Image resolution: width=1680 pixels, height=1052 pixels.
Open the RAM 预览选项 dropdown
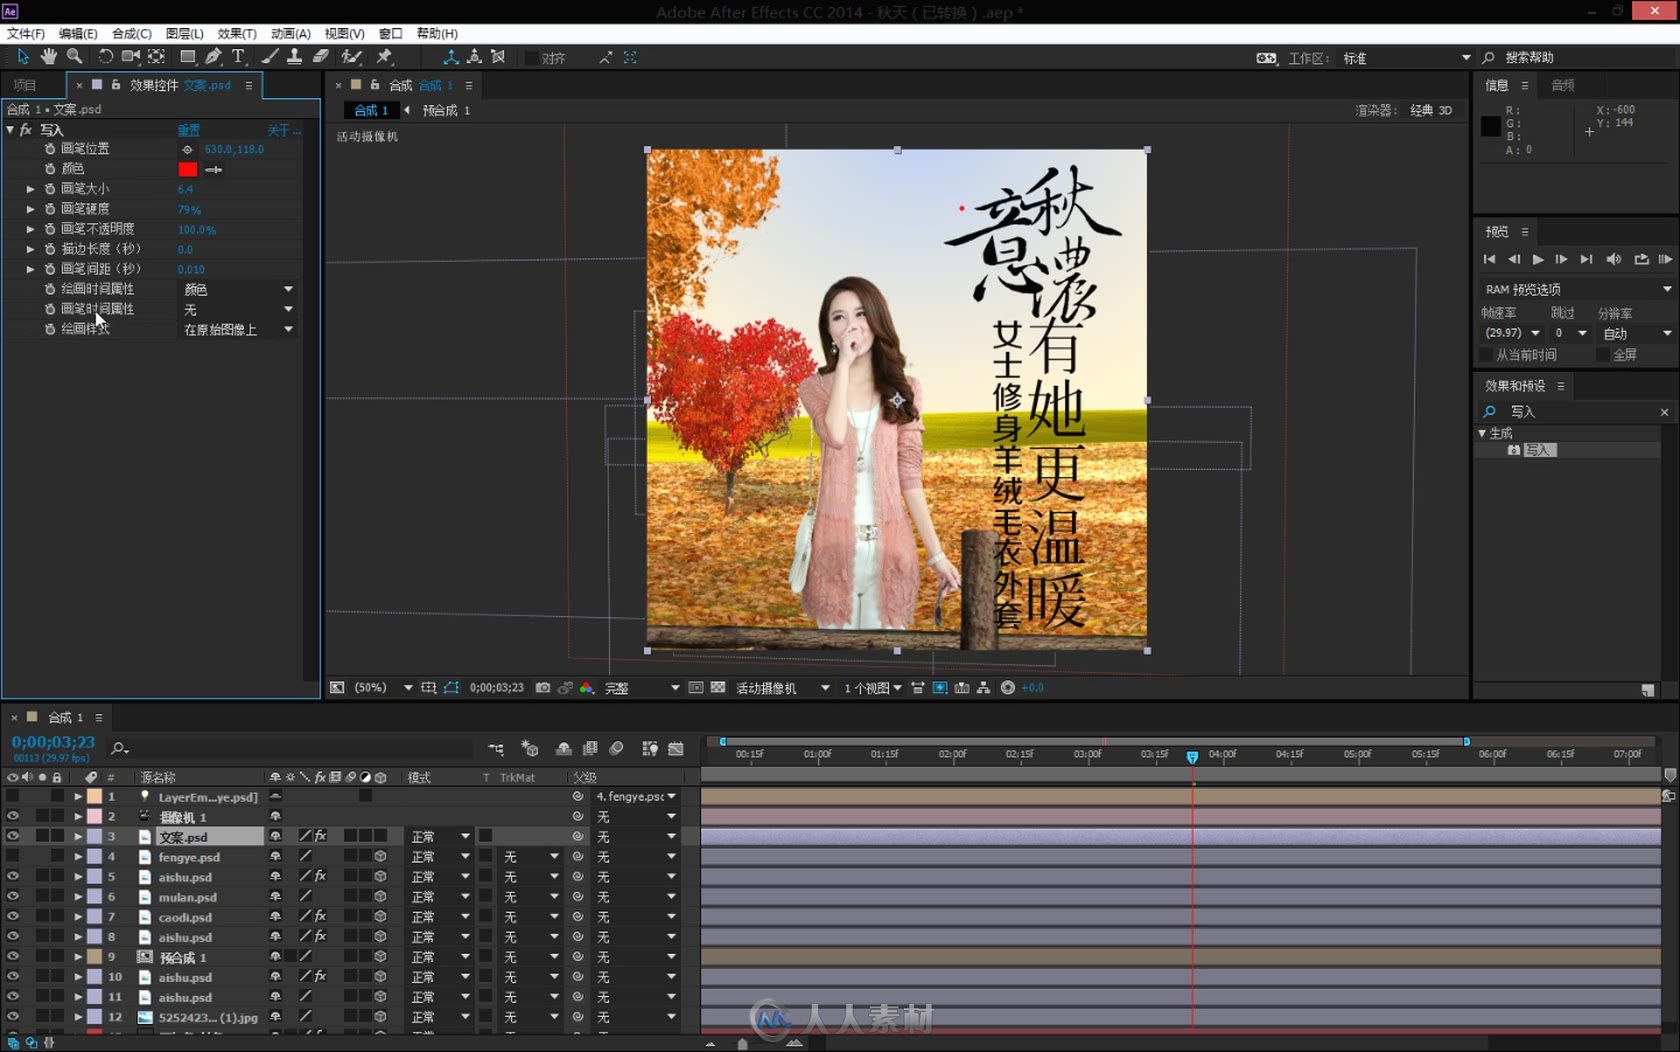pos(1577,289)
